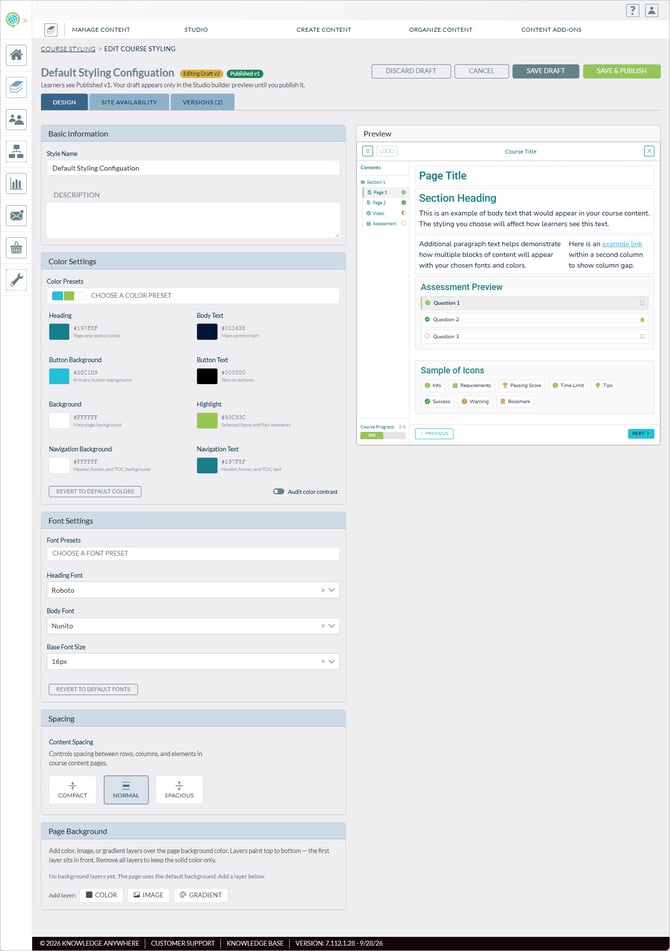
Task: Open the Button Background color swatch
Action: coord(59,375)
